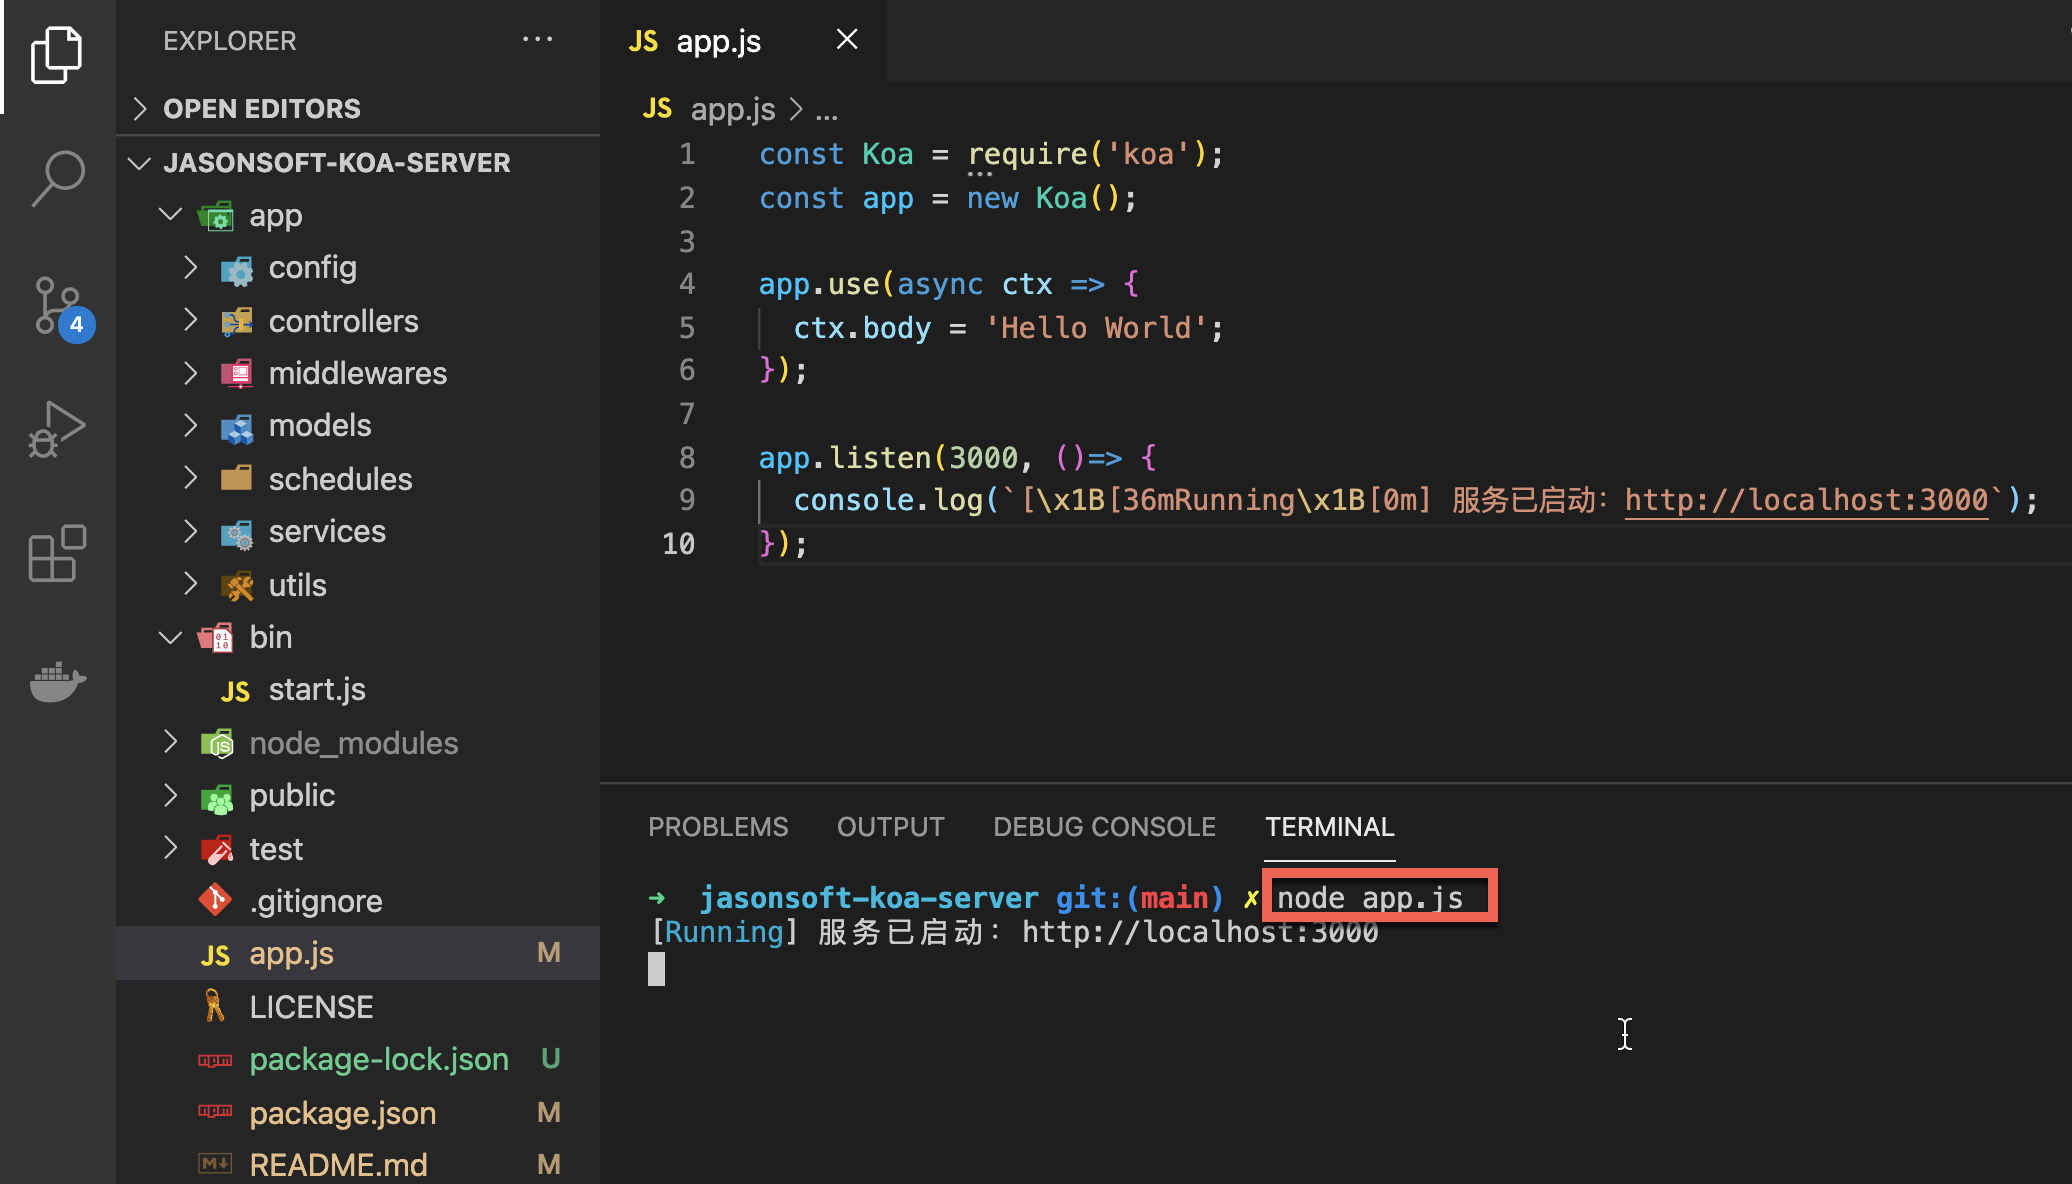Expand the node_modules folder
The image size is (2072, 1184).
[x=353, y=743]
